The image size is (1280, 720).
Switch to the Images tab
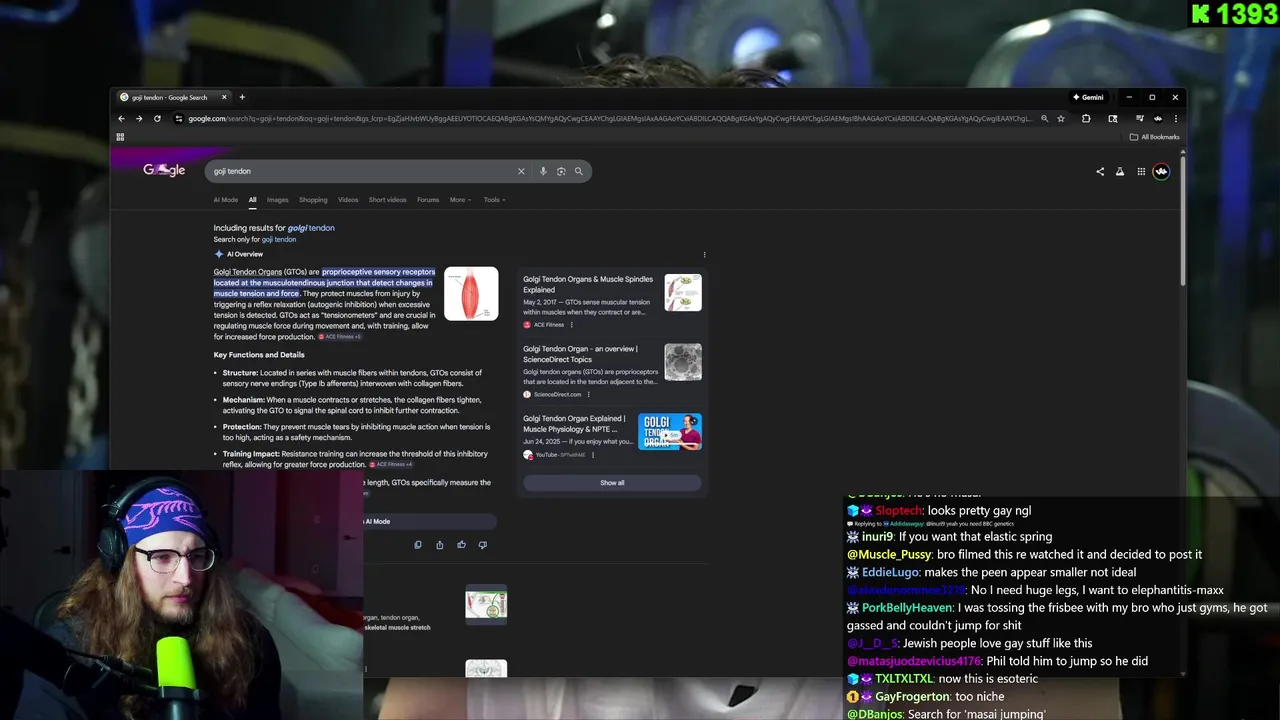277,200
